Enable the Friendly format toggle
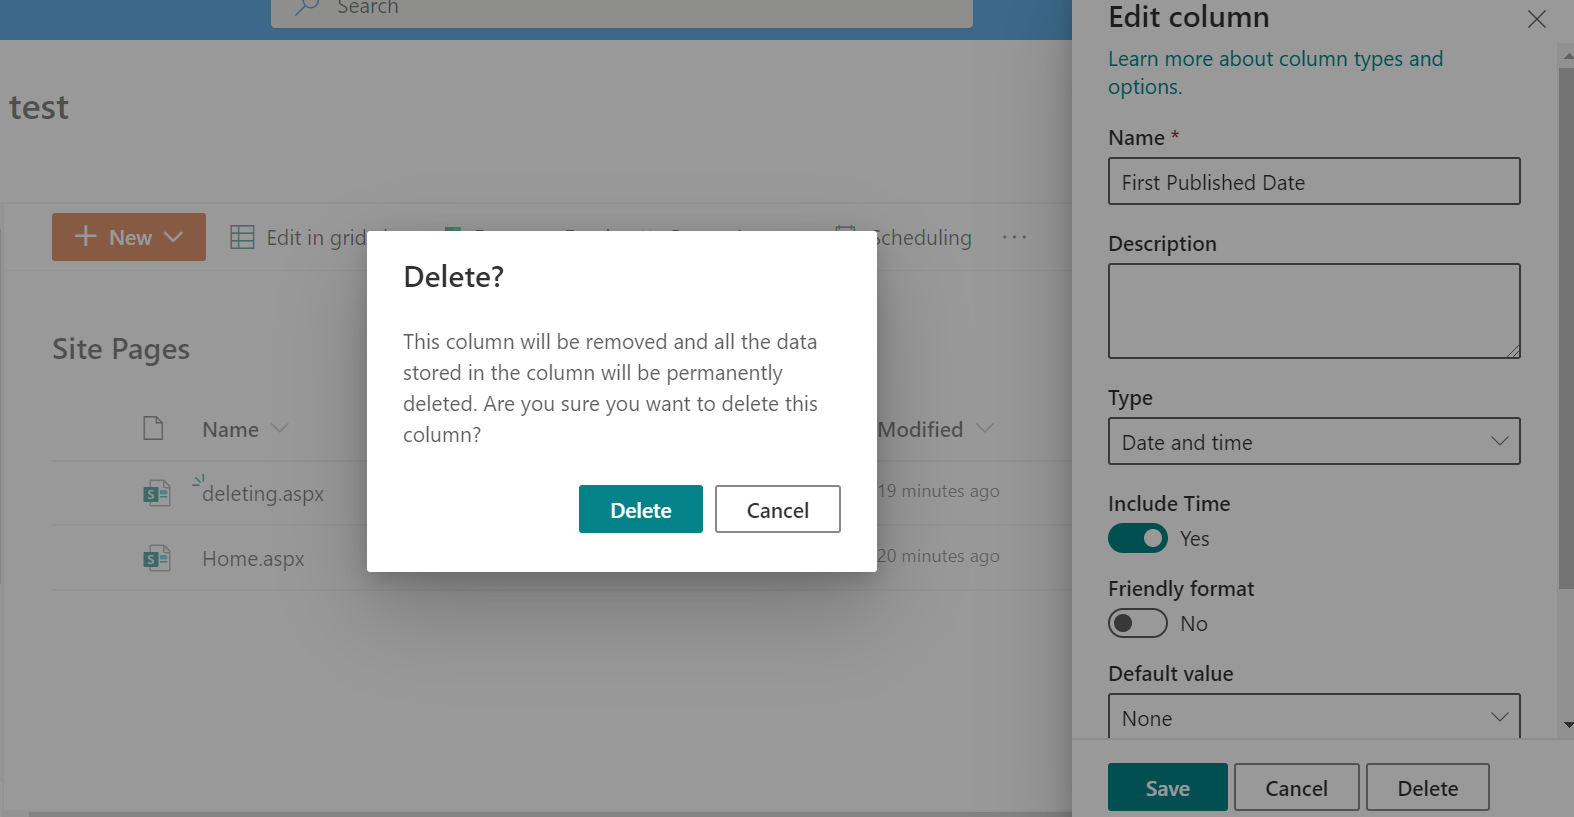Viewport: 1574px width, 817px height. click(1138, 623)
